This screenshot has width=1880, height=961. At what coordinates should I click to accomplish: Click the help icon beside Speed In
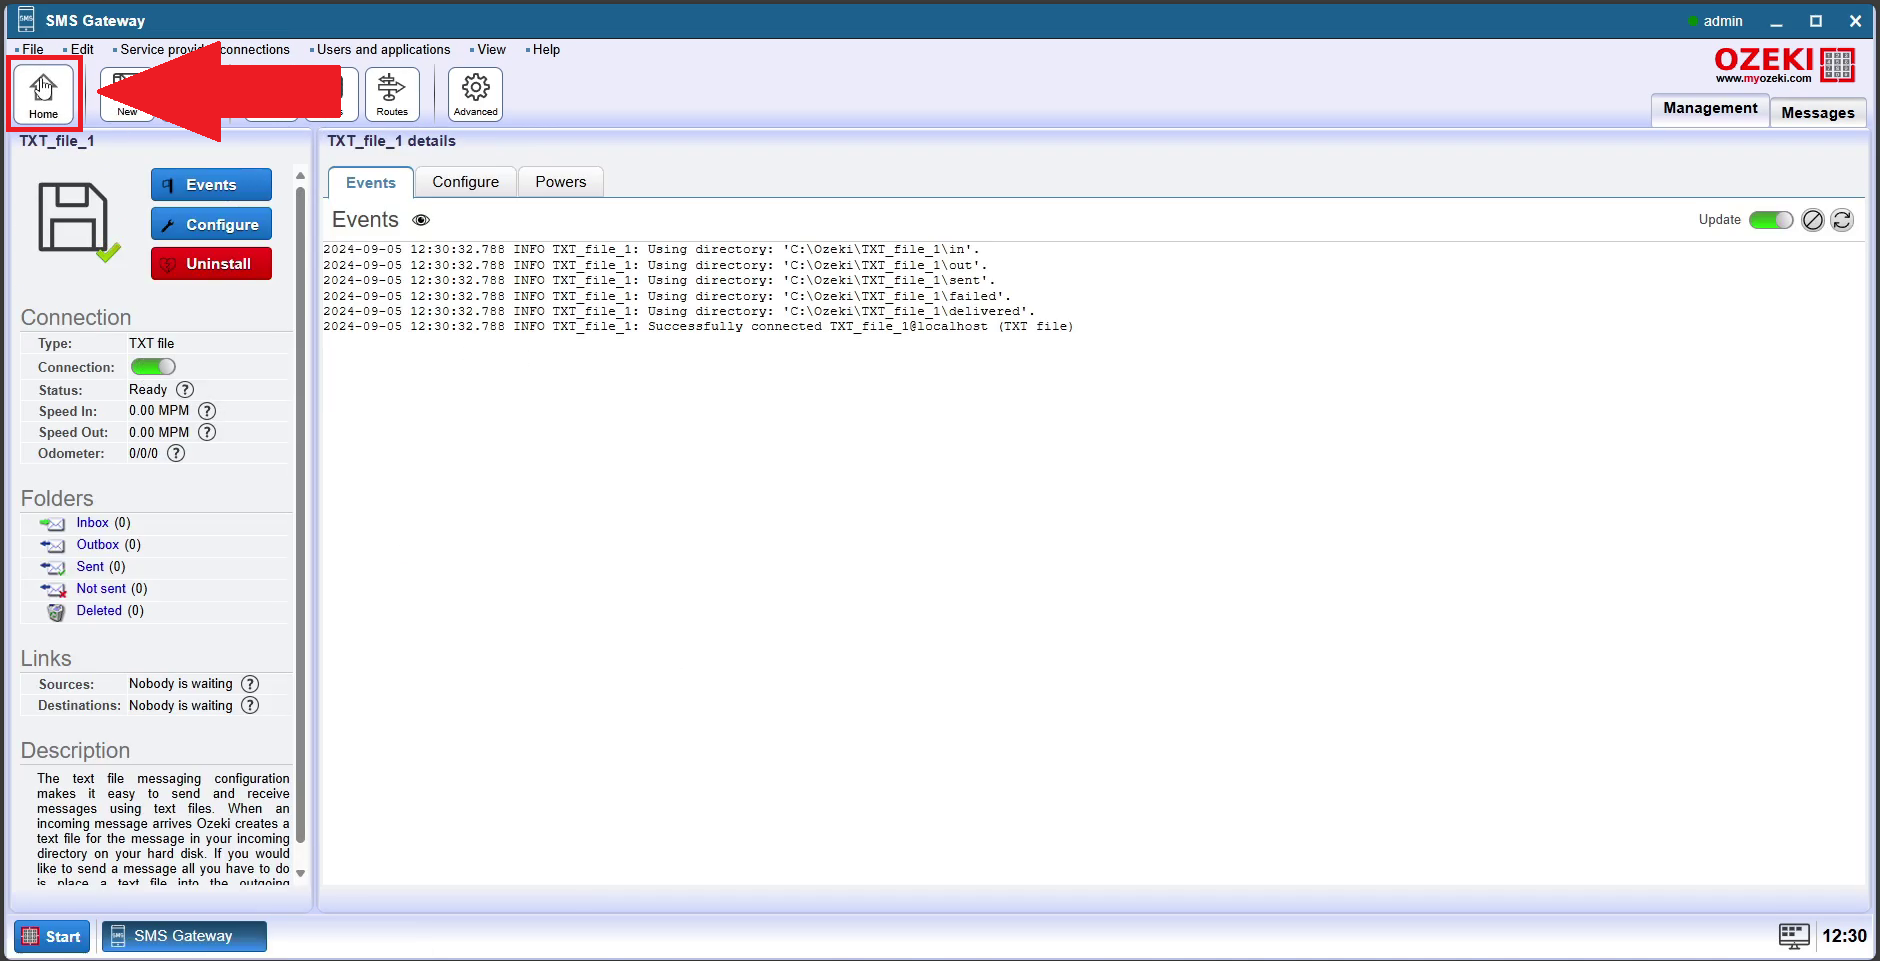[x=207, y=411]
